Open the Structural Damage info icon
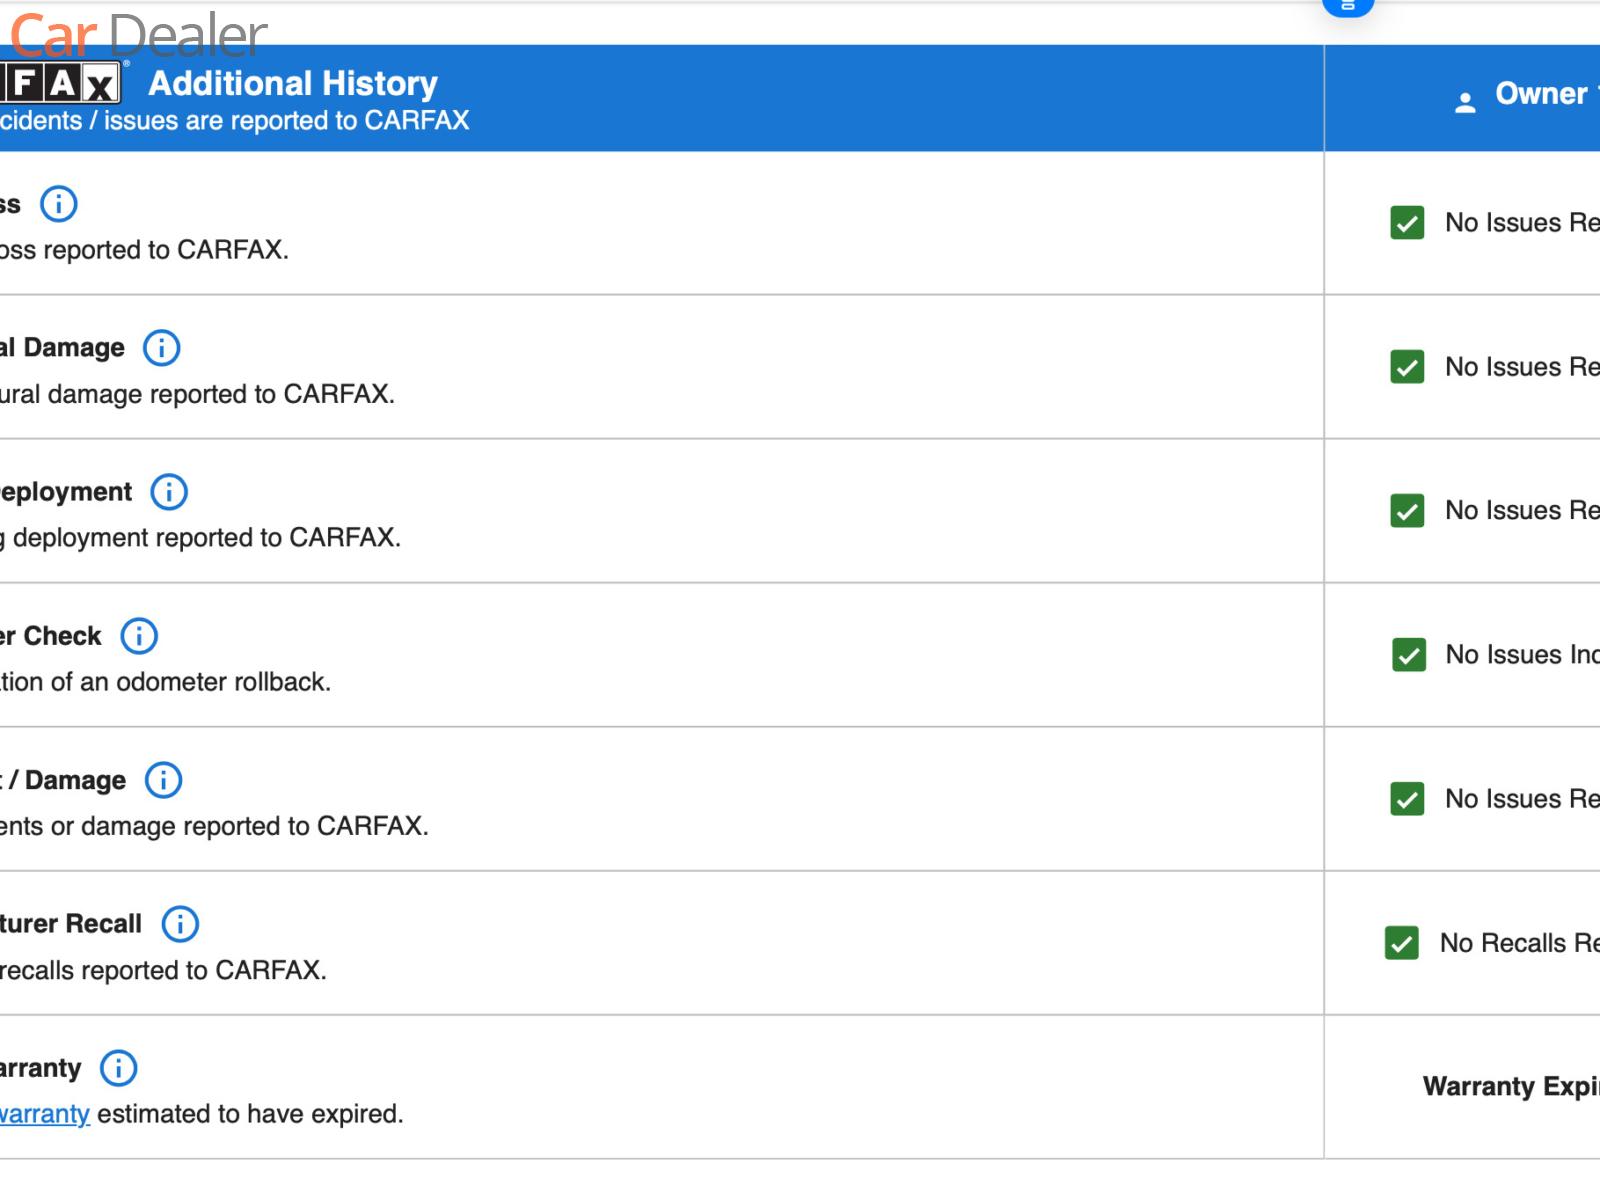This screenshot has height=1200, width=1600. (161, 348)
